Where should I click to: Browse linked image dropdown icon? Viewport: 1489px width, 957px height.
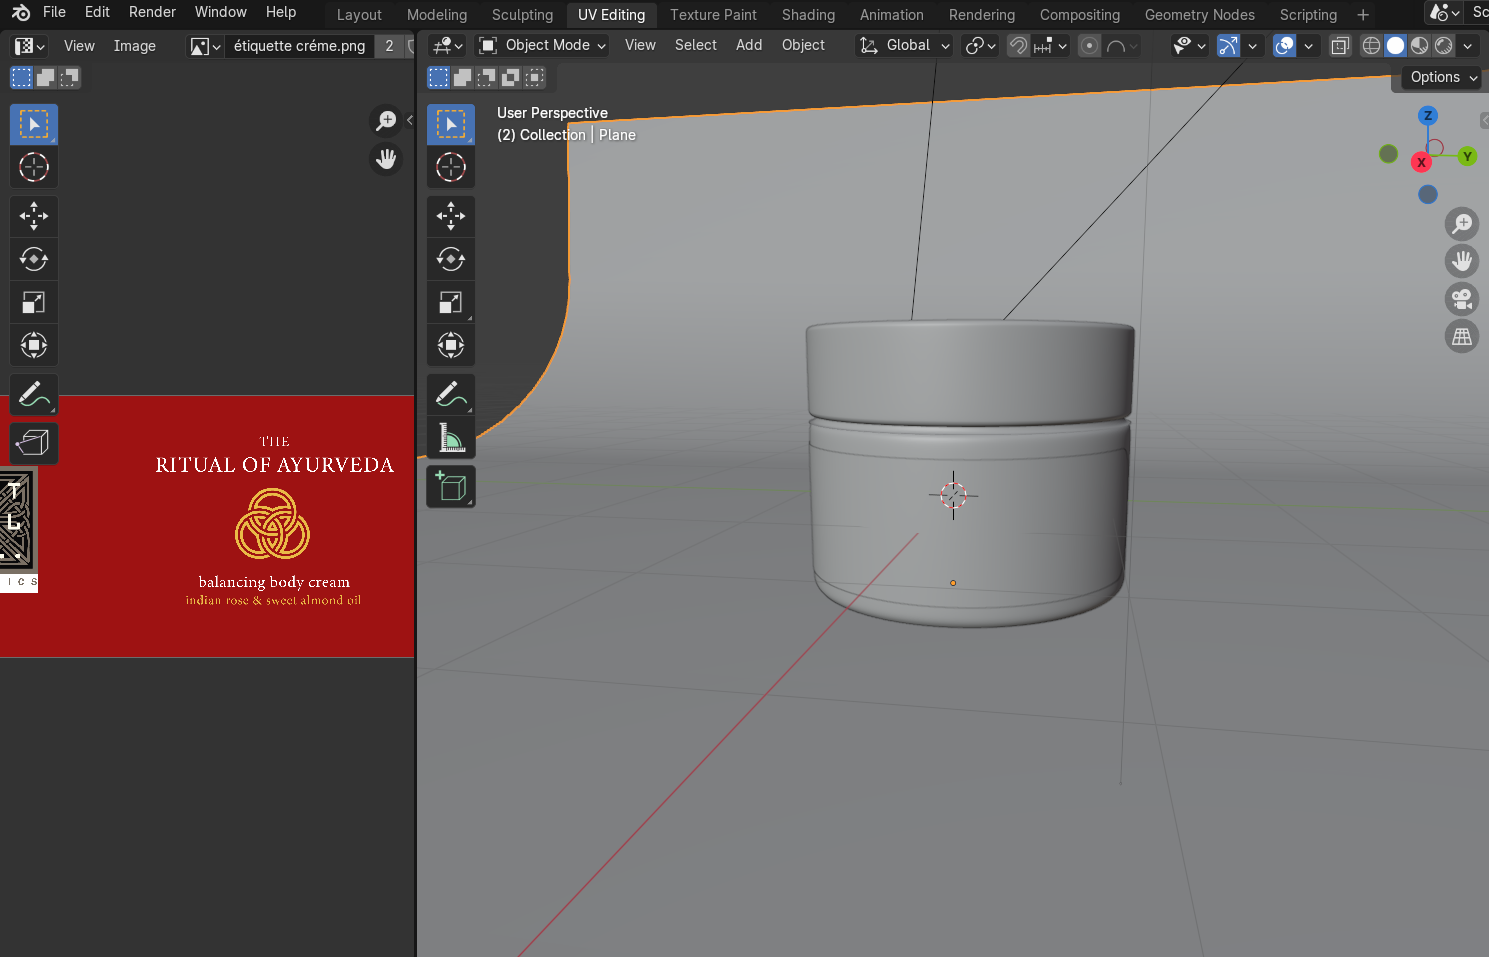205,46
